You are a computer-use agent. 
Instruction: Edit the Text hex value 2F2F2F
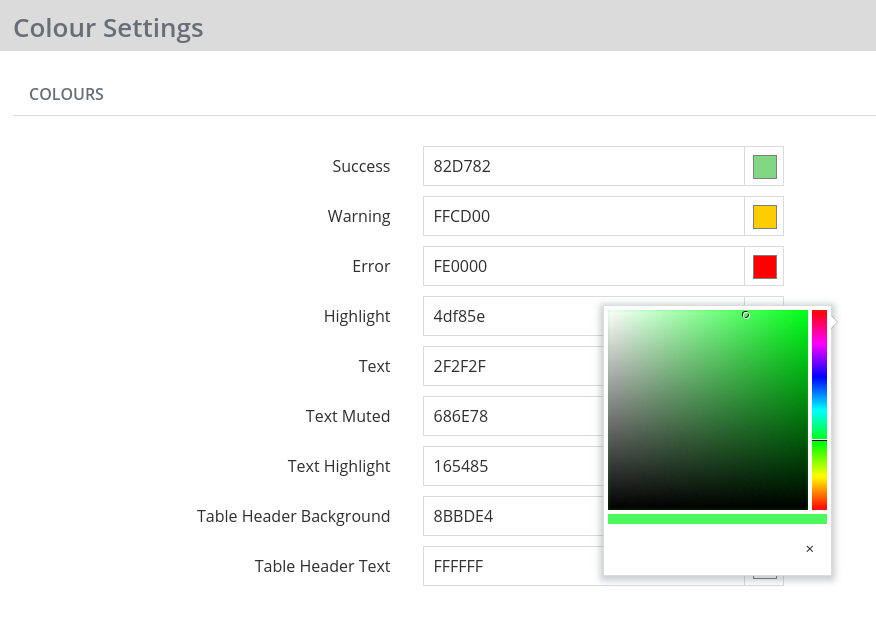(x=513, y=366)
